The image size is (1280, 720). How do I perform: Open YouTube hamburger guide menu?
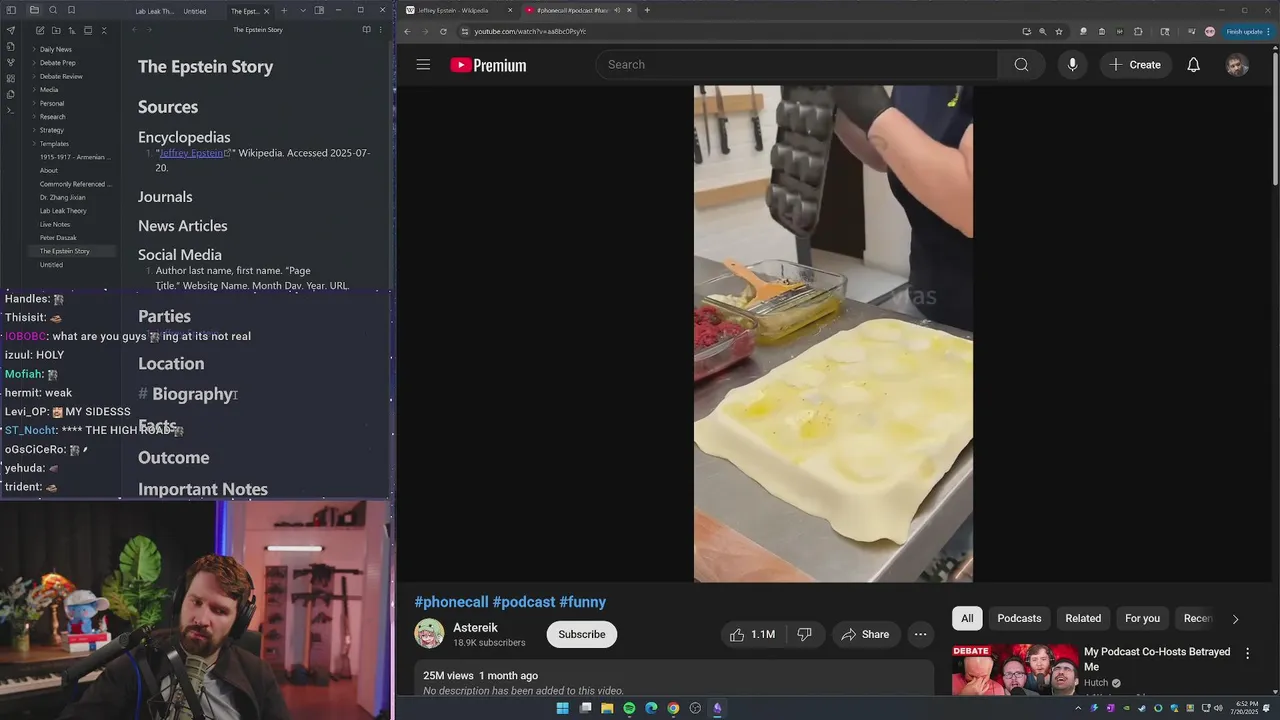pyautogui.click(x=423, y=65)
